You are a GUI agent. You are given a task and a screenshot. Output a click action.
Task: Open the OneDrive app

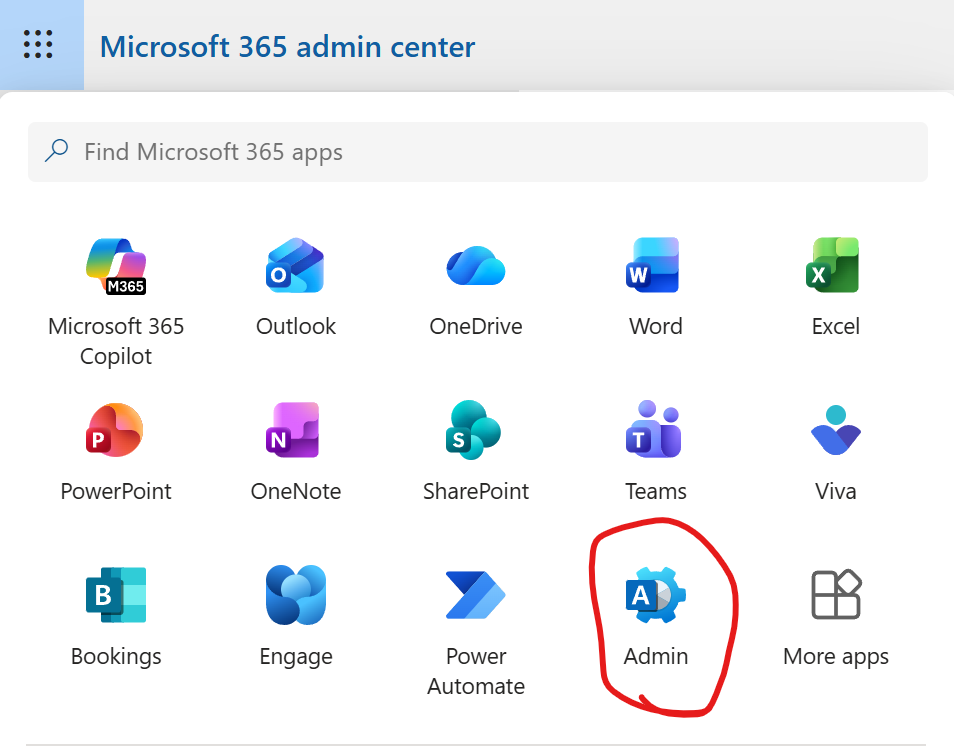476,266
